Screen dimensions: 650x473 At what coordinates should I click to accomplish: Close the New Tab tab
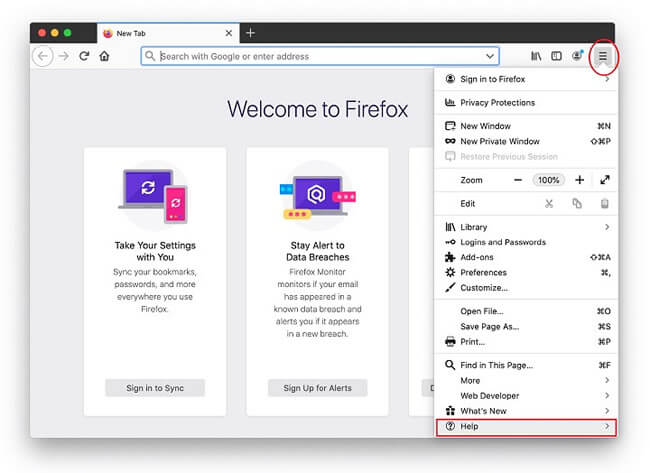229,33
